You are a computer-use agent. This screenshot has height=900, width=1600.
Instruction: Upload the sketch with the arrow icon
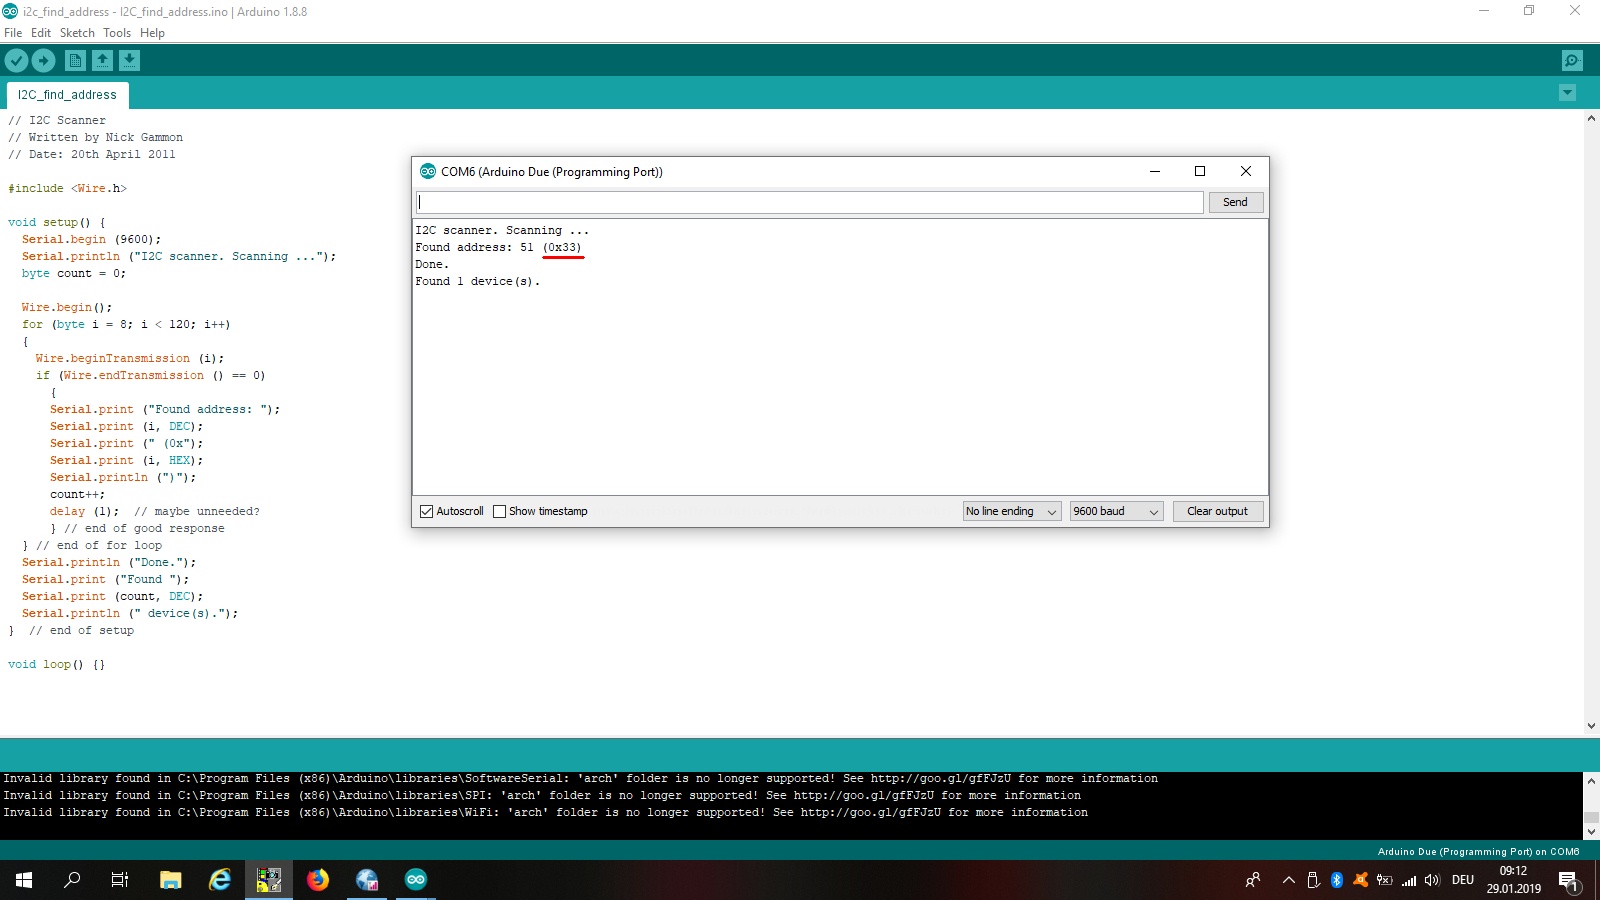click(x=43, y=61)
